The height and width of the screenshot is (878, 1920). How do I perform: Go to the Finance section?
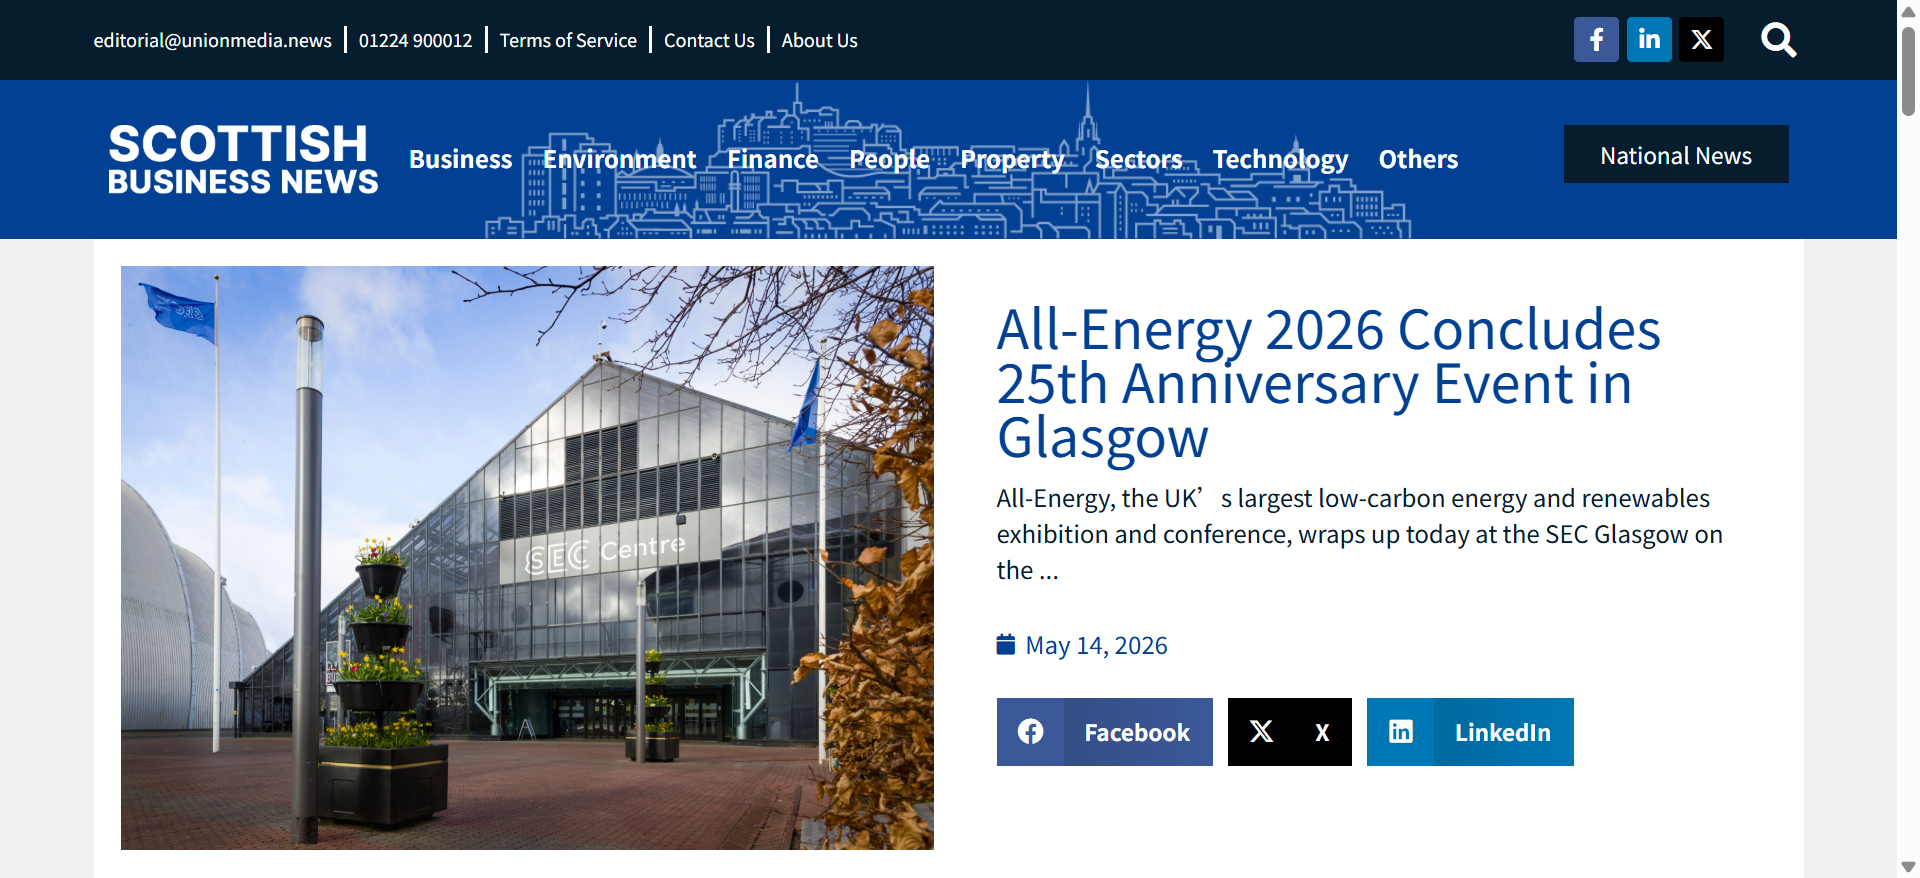(x=772, y=159)
